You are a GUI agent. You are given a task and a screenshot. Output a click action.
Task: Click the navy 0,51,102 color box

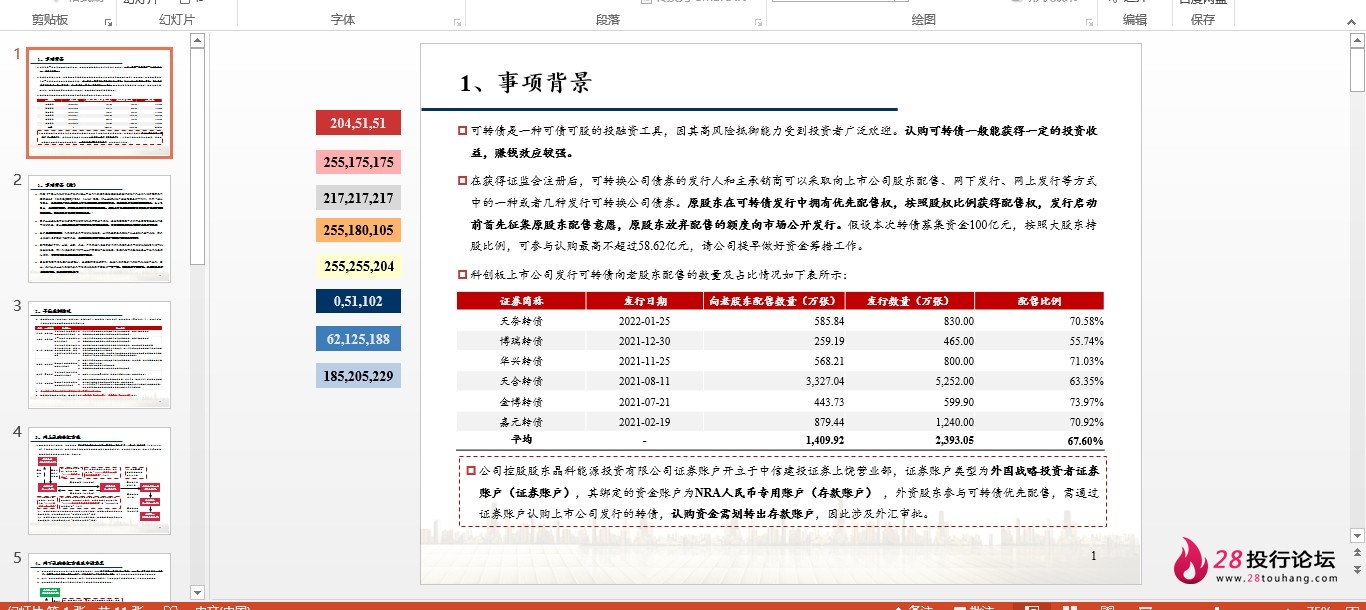[358, 301]
